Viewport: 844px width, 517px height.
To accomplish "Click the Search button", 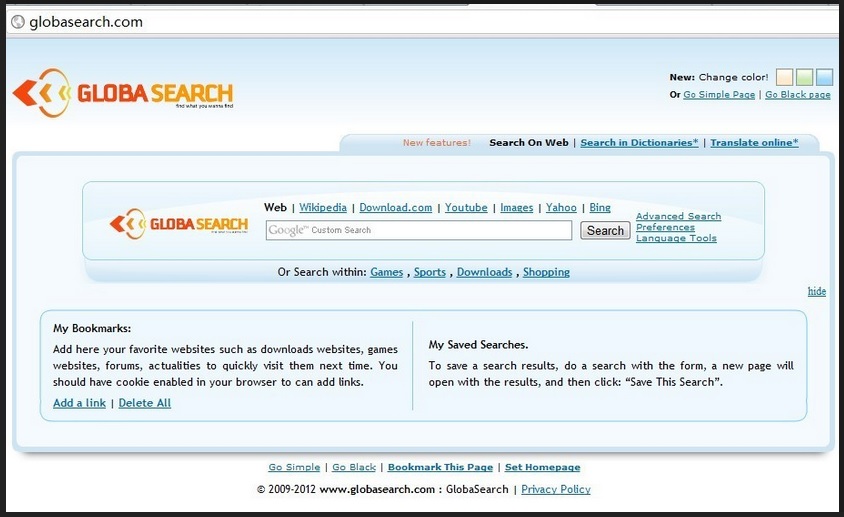I will 605,230.
